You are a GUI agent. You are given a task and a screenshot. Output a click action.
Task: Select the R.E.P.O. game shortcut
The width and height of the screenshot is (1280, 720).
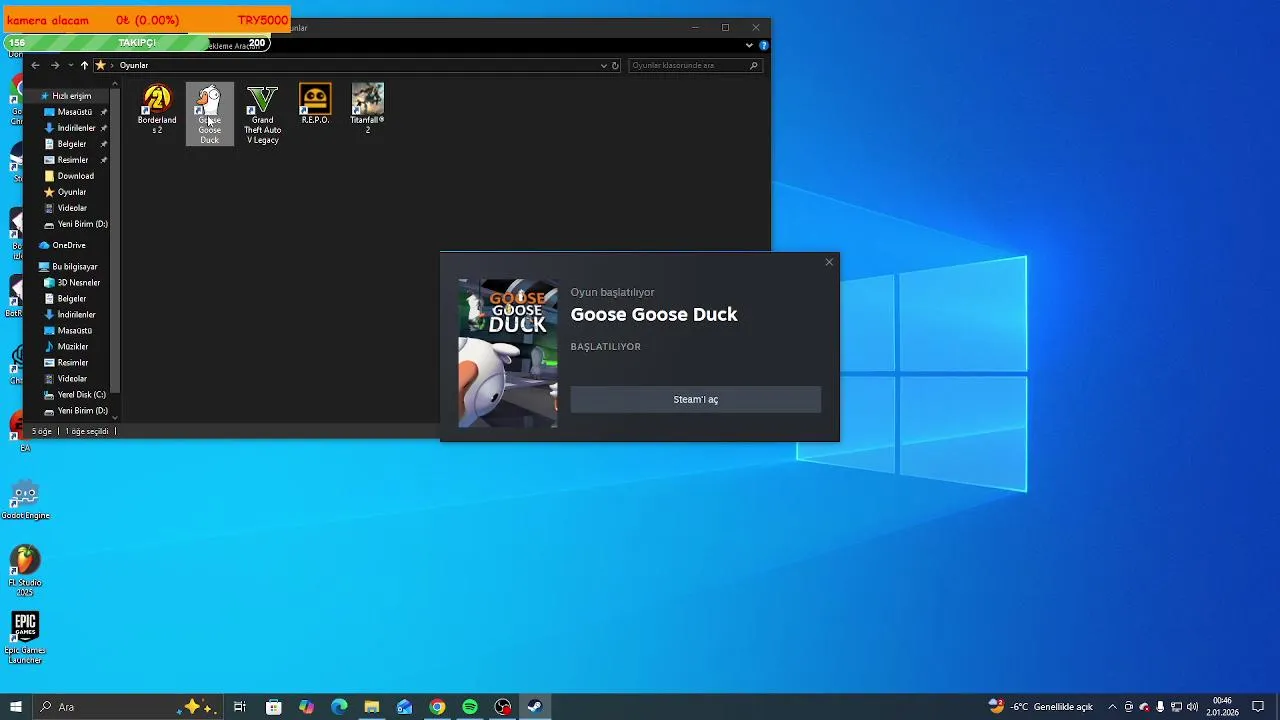click(315, 105)
